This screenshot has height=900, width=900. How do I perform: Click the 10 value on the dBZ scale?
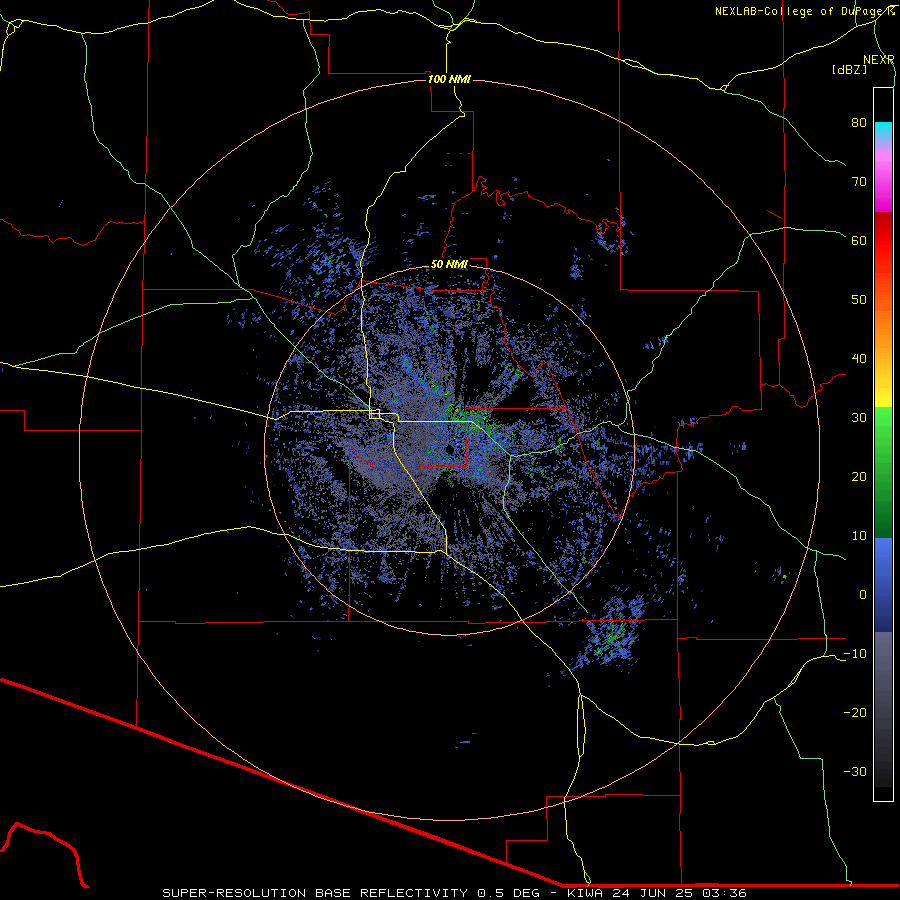point(859,536)
